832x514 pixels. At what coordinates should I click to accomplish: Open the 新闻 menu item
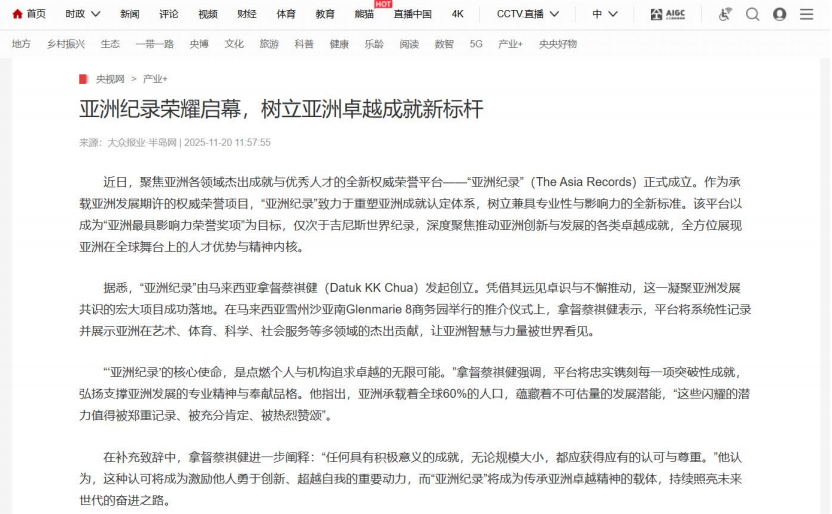coord(130,14)
